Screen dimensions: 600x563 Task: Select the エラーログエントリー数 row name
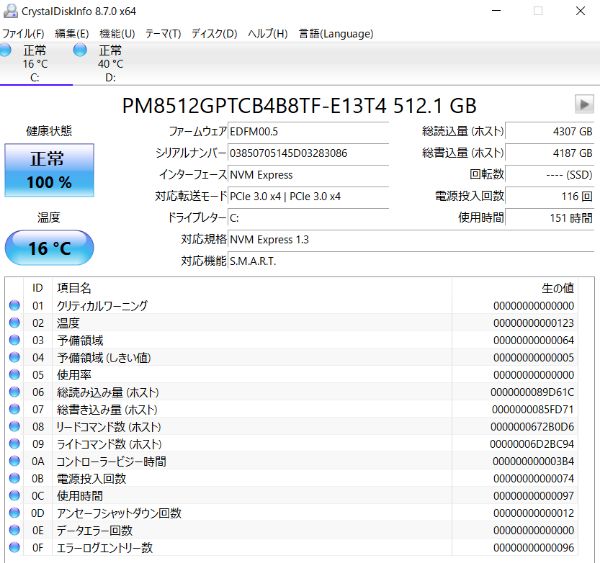[104, 548]
